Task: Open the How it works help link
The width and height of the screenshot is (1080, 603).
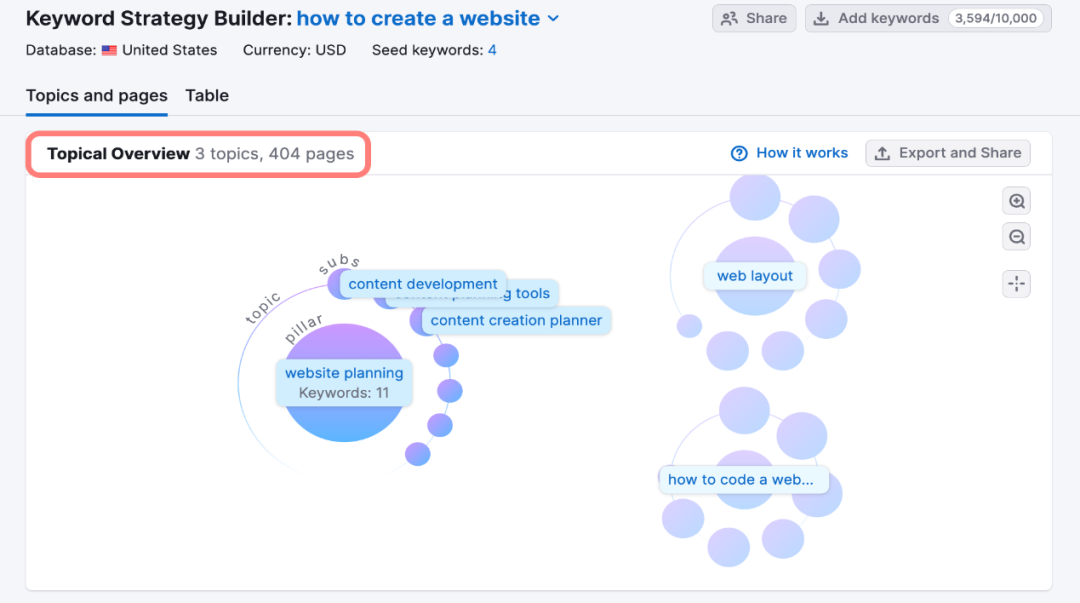Action: coord(789,153)
